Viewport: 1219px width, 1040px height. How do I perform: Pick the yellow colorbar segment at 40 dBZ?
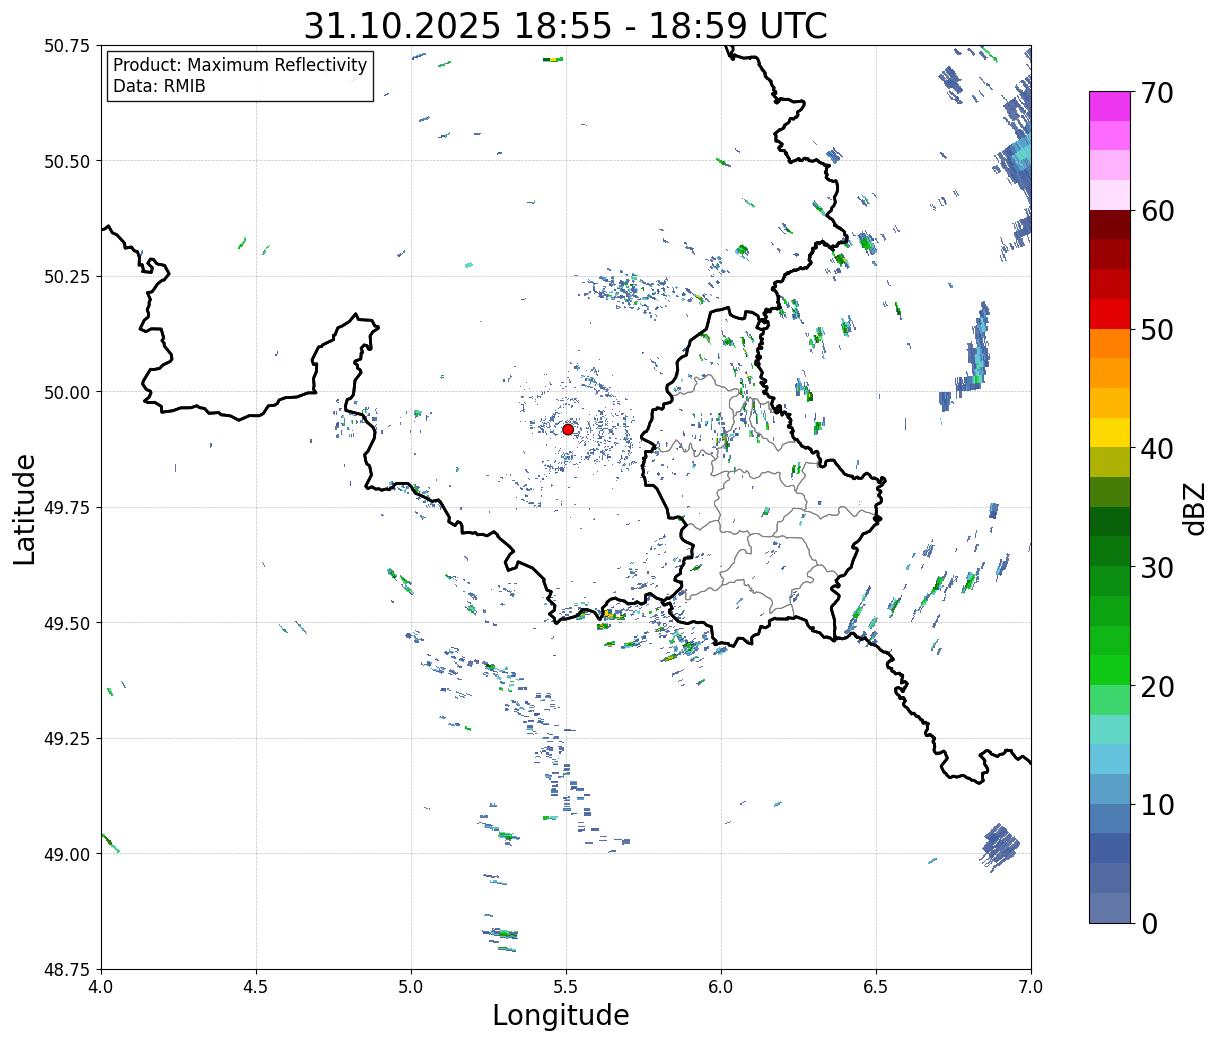[1109, 433]
